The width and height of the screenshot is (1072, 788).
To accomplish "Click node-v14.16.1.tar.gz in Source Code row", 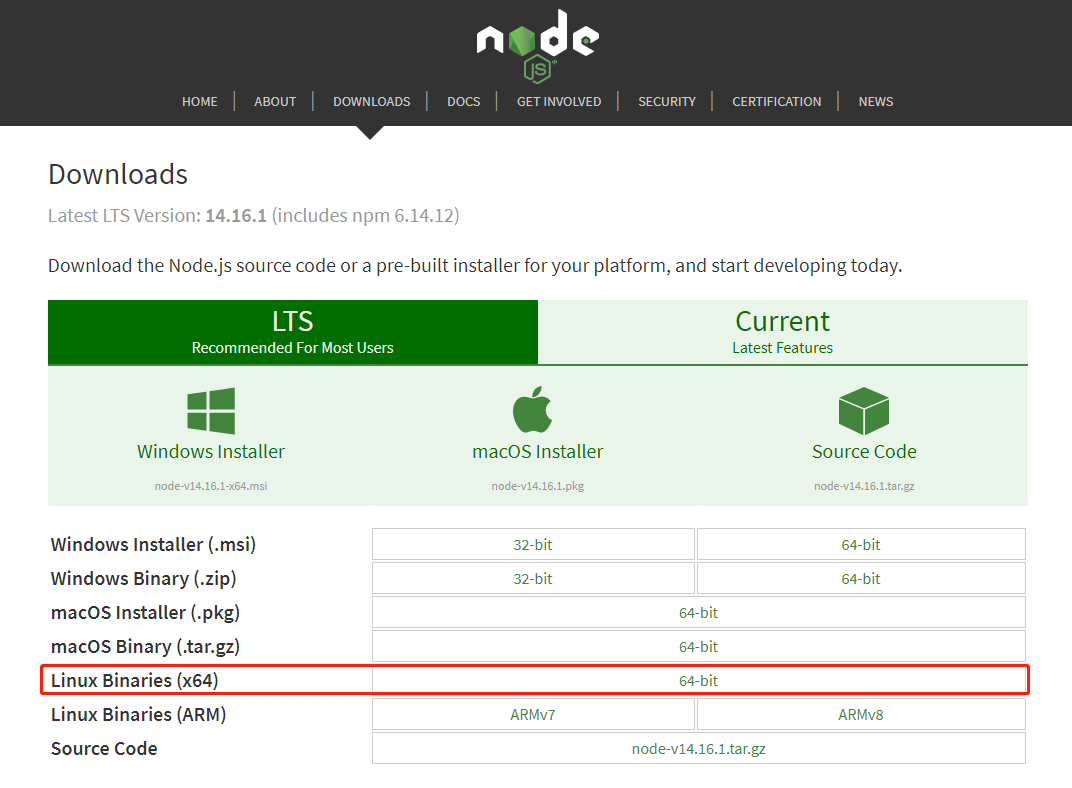I will pyautogui.click(x=699, y=749).
